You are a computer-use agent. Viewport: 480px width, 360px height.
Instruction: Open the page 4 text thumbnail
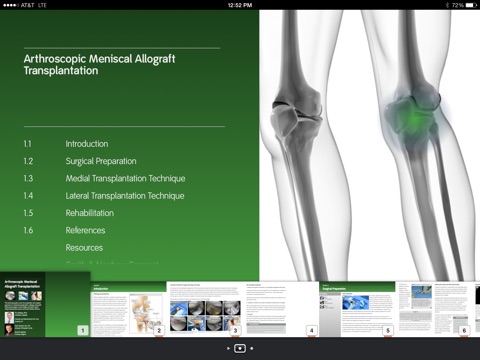pyautogui.click(x=281, y=309)
